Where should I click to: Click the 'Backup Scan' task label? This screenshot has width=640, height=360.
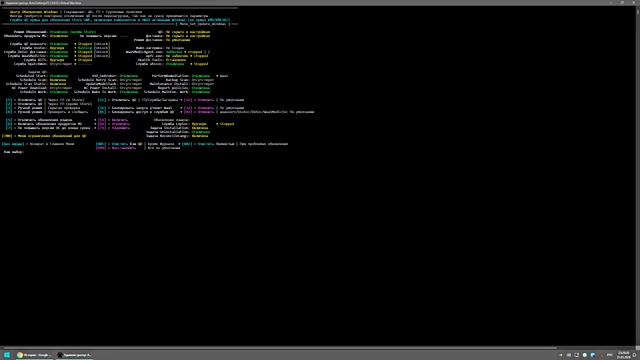point(178,80)
